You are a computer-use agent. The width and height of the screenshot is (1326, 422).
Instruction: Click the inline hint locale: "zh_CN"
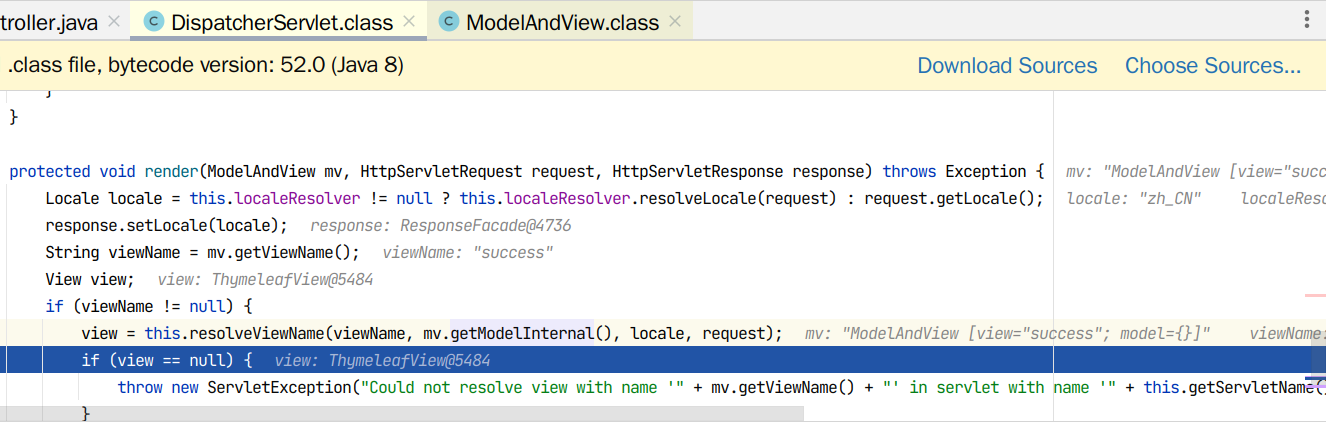tap(1134, 198)
